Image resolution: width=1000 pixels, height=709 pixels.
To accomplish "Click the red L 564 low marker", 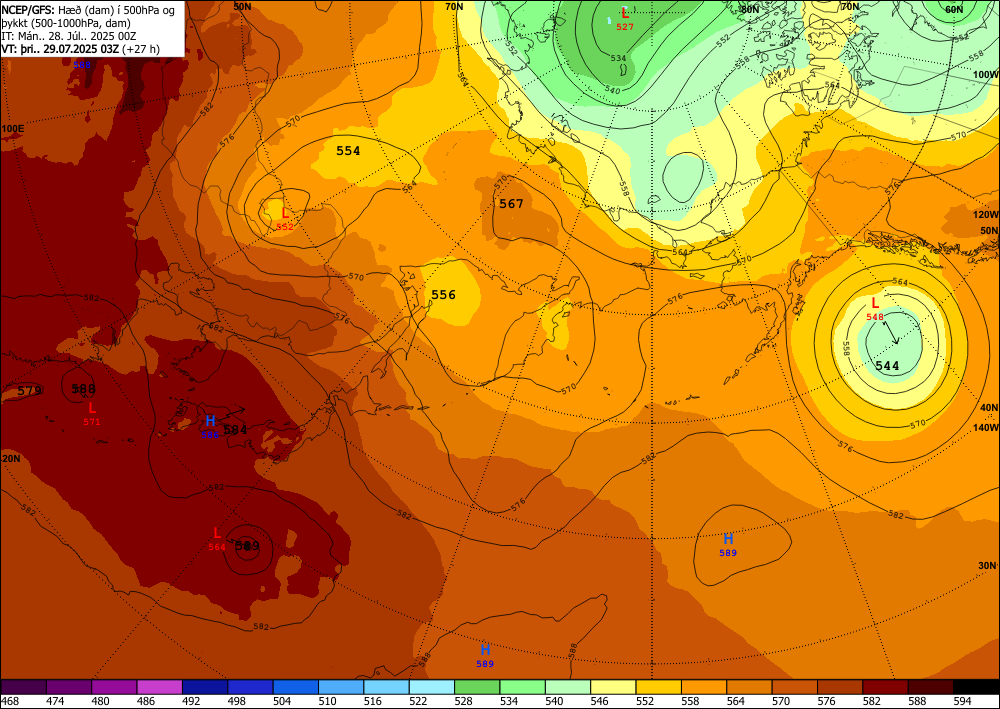I will [217, 539].
